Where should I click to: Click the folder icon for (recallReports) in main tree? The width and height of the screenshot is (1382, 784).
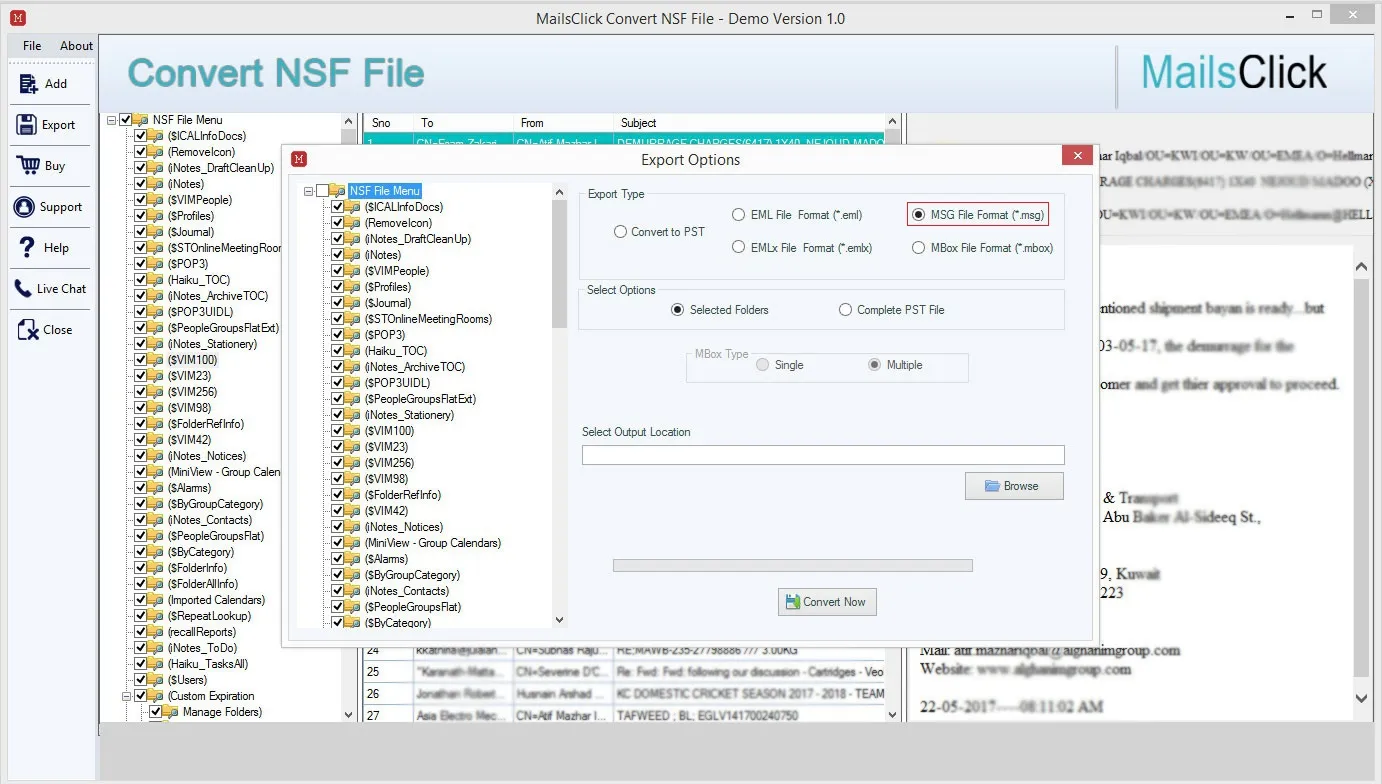coord(156,632)
